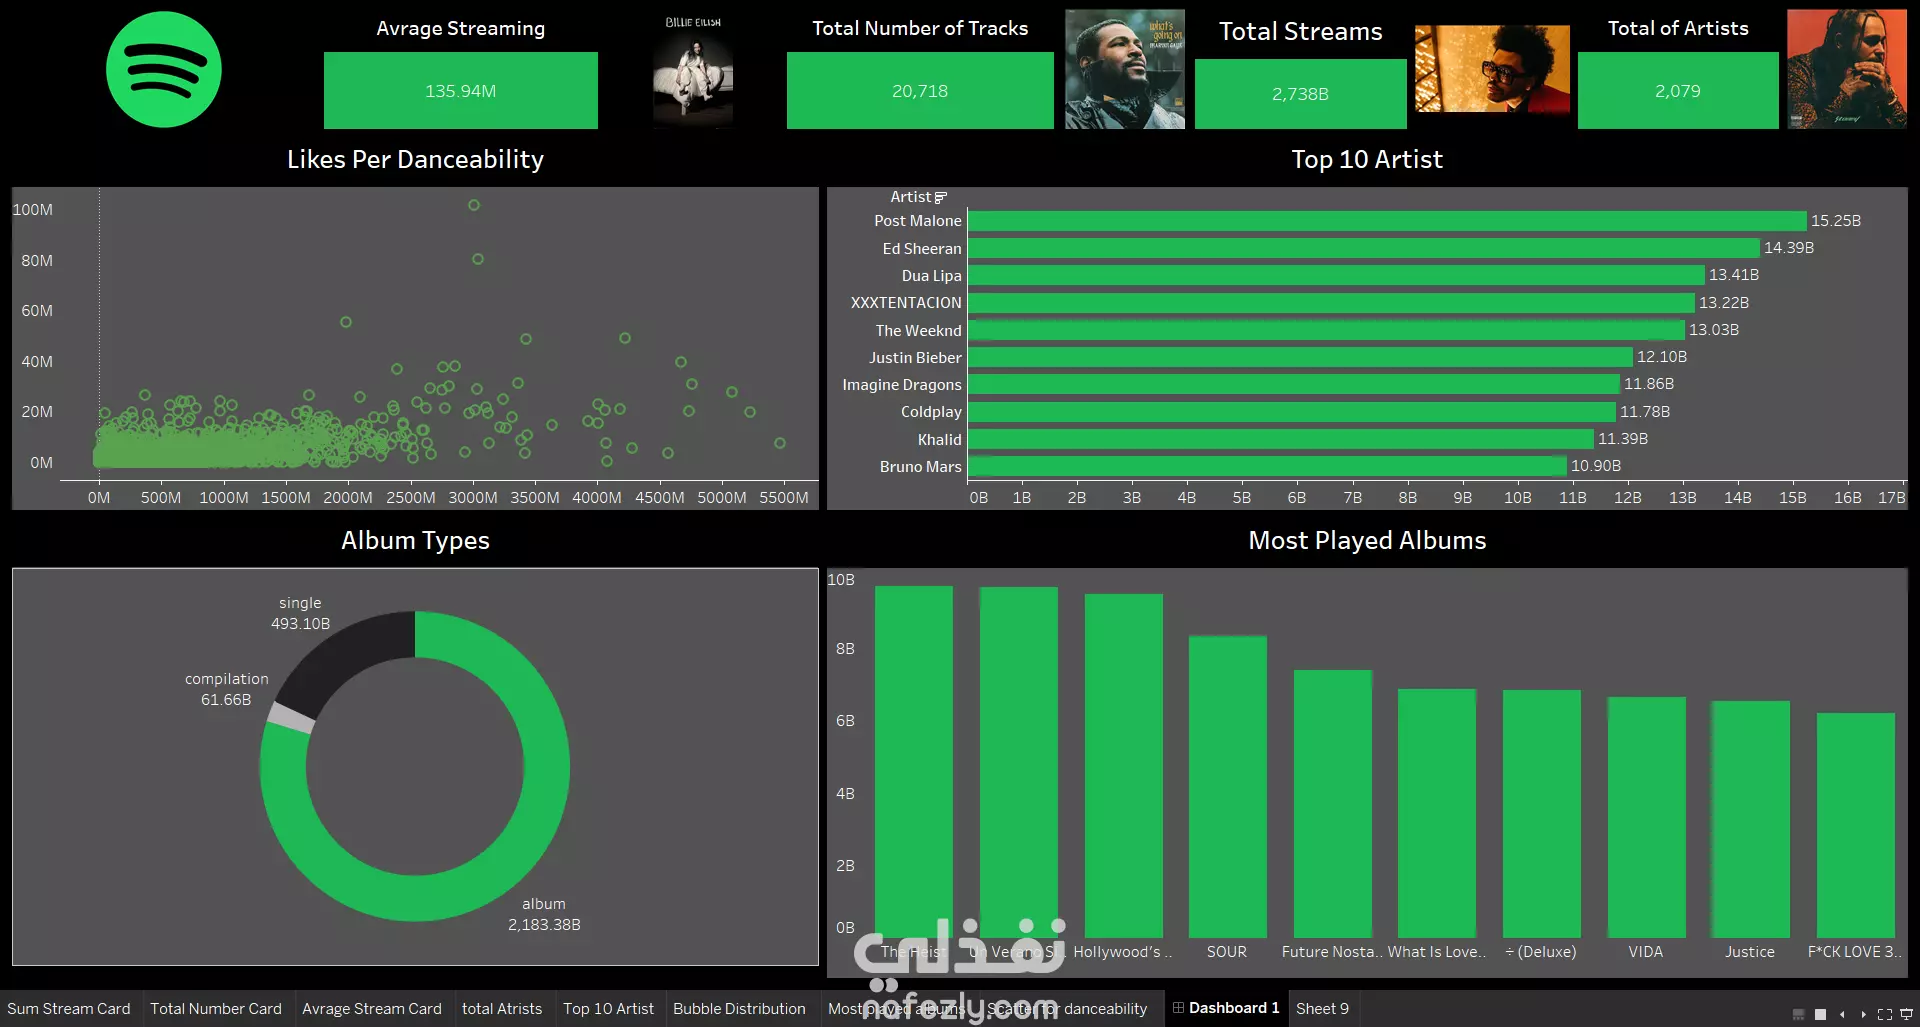Select the Justice album bar
Viewport: 1920px width, 1027px height.
click(1751, 819)
